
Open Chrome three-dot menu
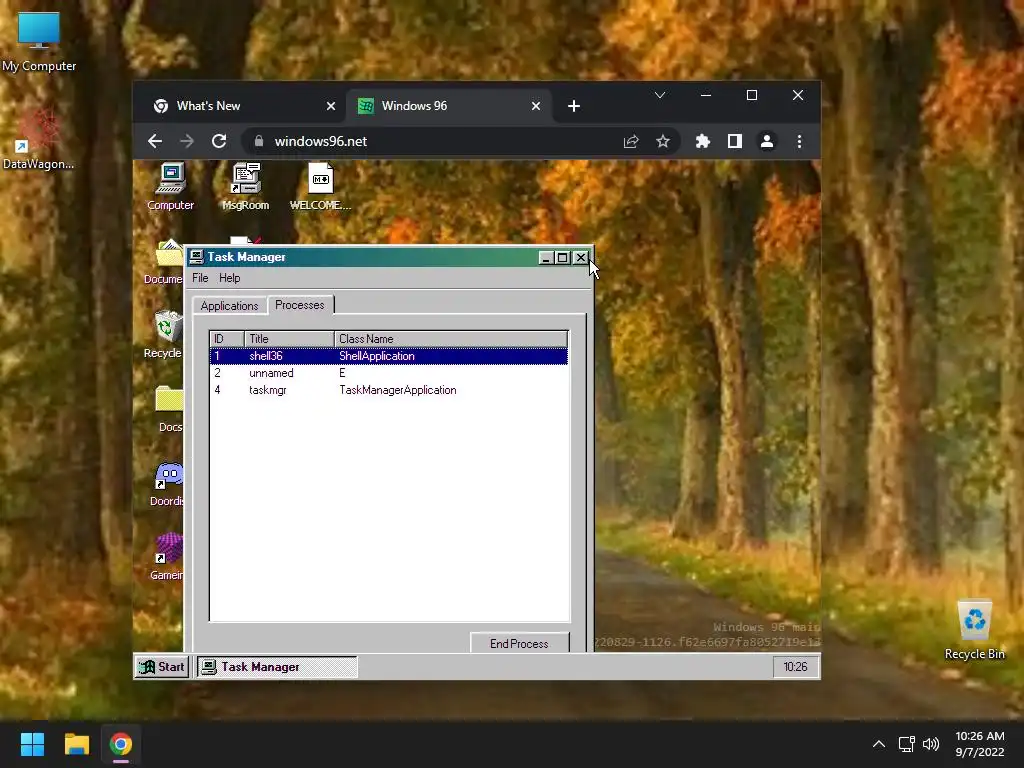[x=799, y=141]
